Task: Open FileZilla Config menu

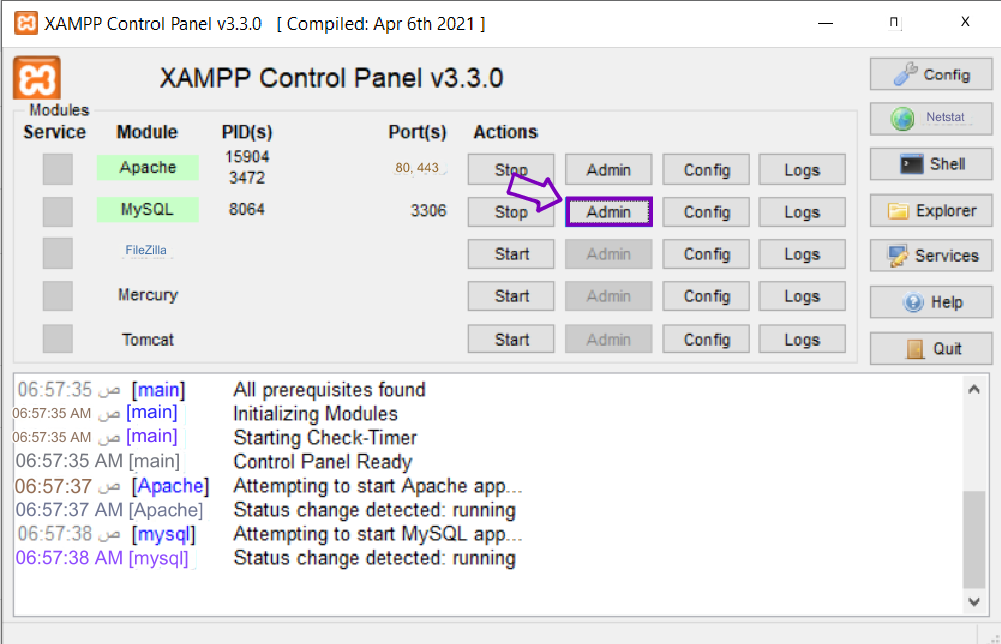Action: pos(706,254)
